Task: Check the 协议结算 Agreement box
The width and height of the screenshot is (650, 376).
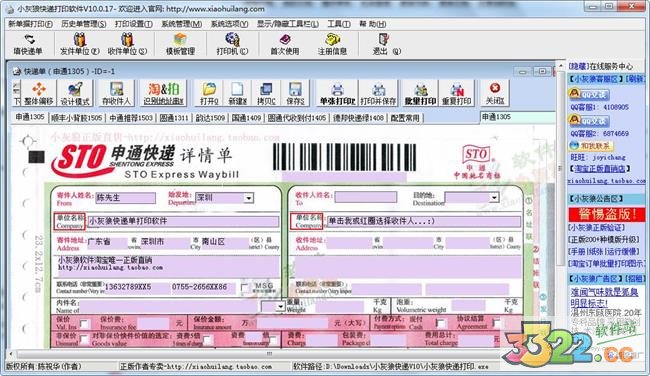Action: point(497,323)
